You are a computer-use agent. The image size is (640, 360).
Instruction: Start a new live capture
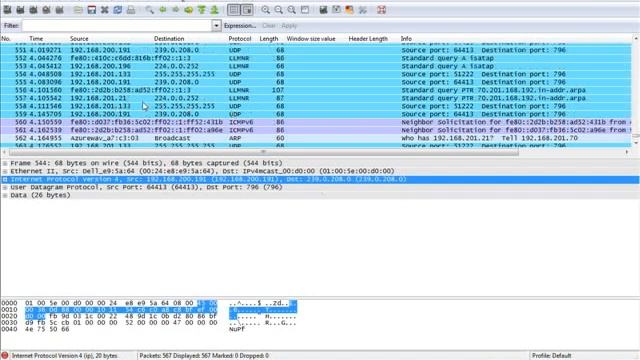(33, 10)
